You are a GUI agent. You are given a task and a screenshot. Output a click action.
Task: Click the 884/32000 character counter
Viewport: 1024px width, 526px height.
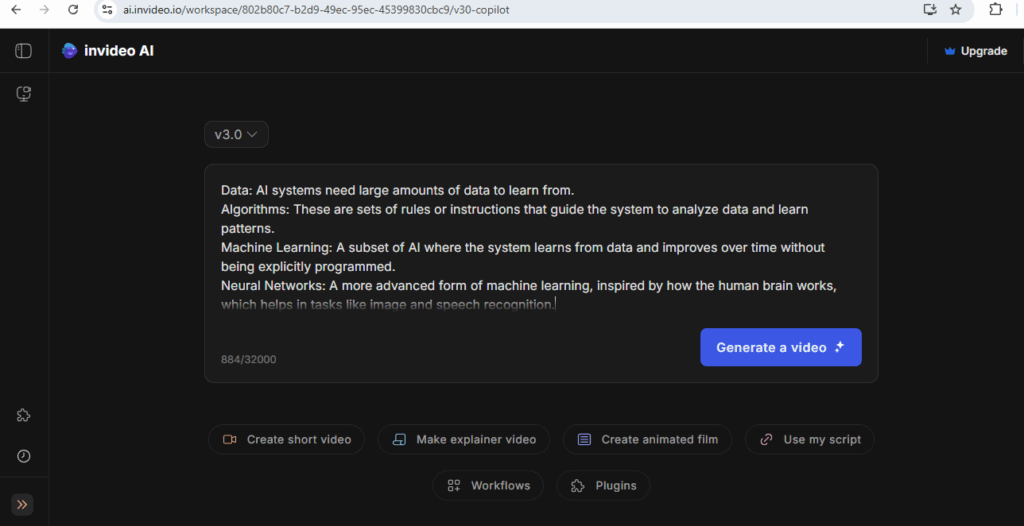248,359
